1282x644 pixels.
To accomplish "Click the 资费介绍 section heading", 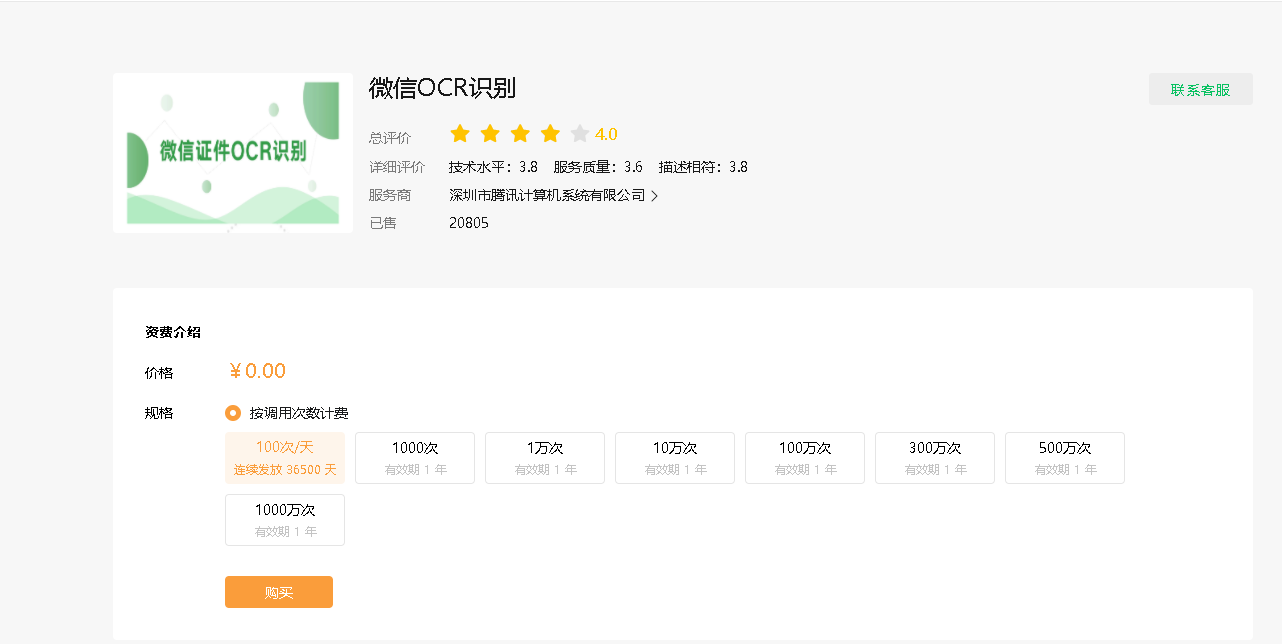I will [173, 332].
